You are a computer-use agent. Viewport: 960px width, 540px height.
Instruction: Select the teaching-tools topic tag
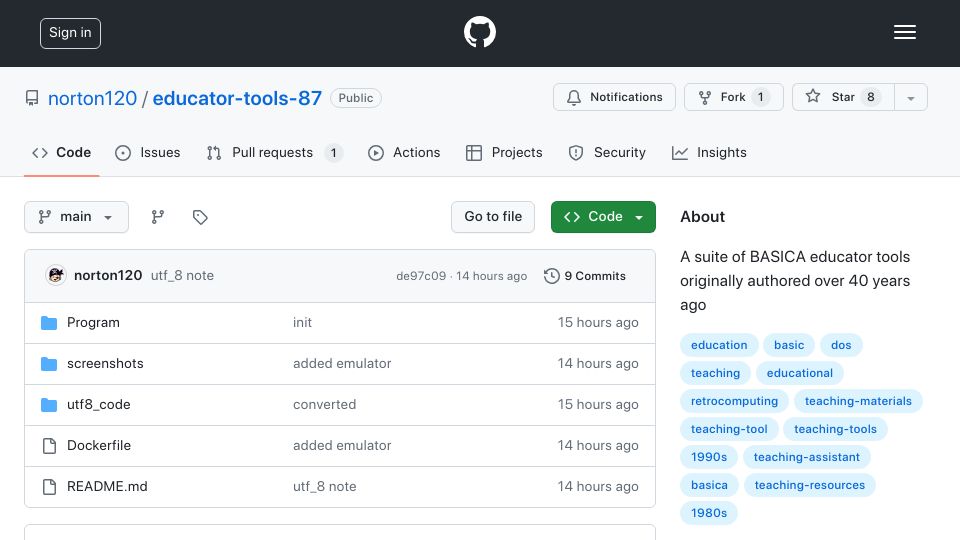click(x=836, y=430)
